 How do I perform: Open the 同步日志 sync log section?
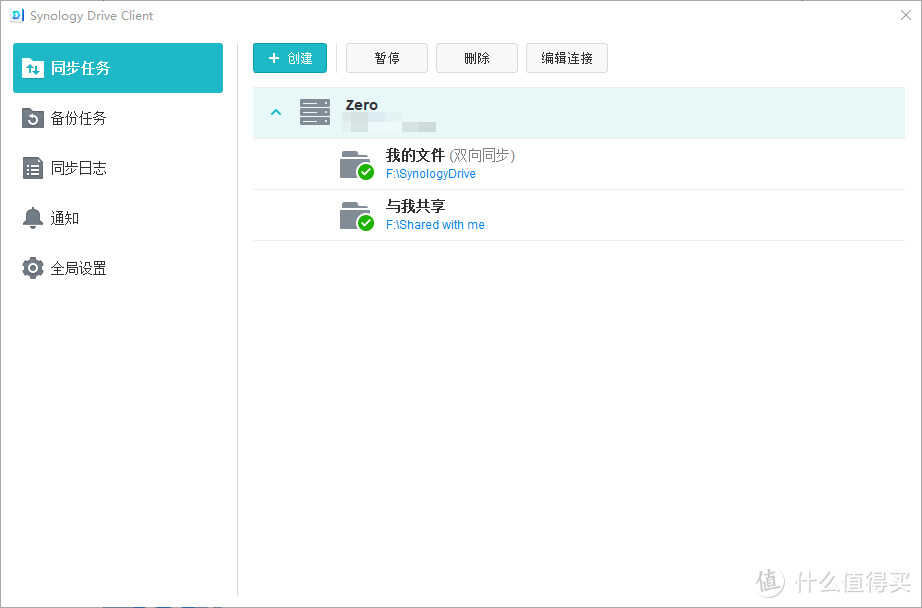click(118, 168)
